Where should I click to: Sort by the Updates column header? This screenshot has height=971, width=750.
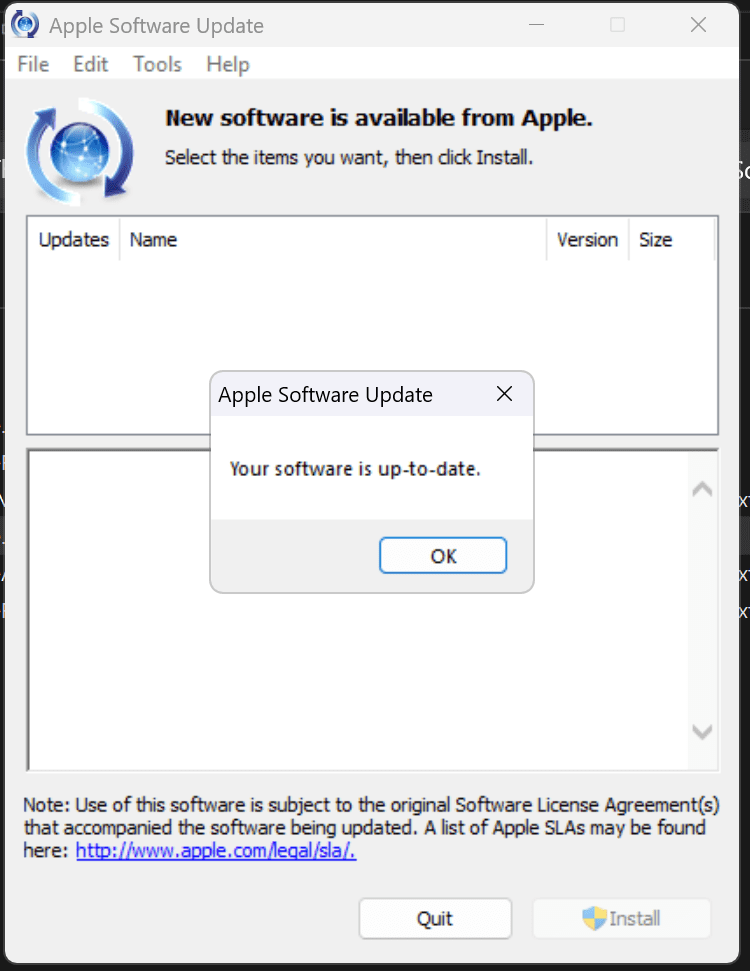74,239
